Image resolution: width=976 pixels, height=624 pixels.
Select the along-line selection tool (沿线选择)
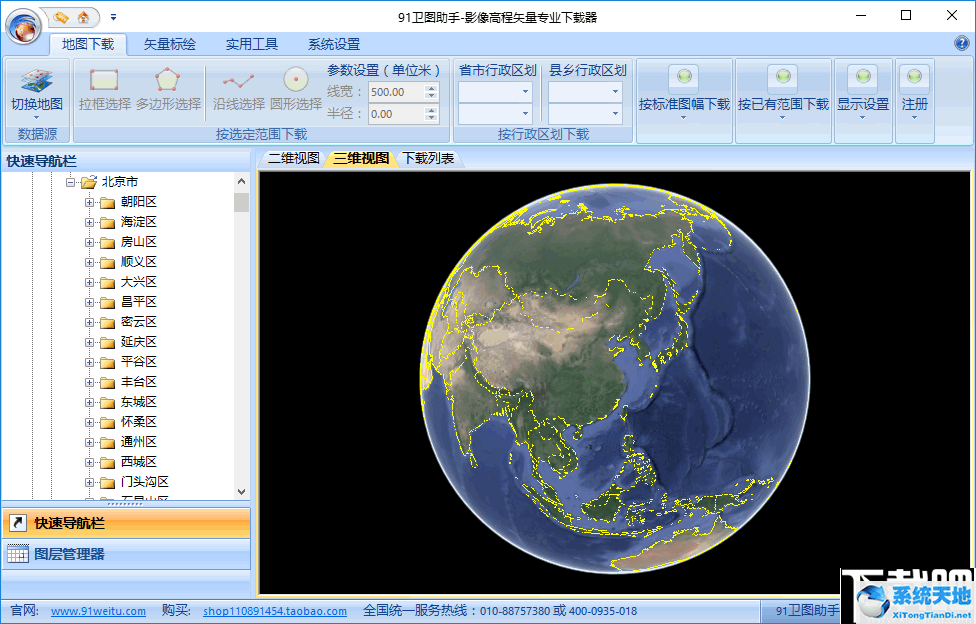coord(238,90)
